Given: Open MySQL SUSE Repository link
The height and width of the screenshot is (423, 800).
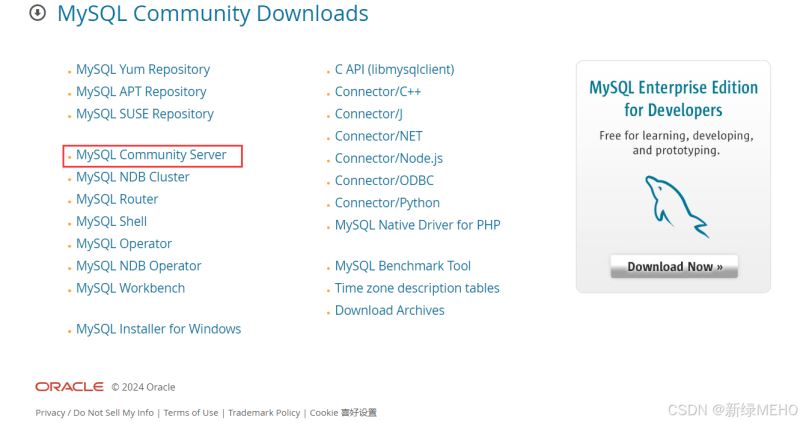Looking at the screenshot, I should 145,114.
